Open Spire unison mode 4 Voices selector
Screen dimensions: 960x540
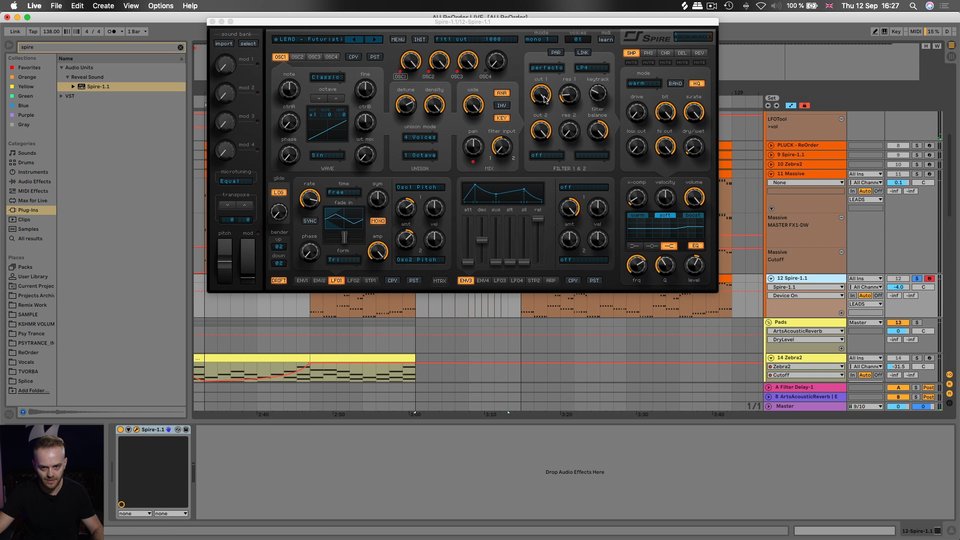tap(419, 137)
